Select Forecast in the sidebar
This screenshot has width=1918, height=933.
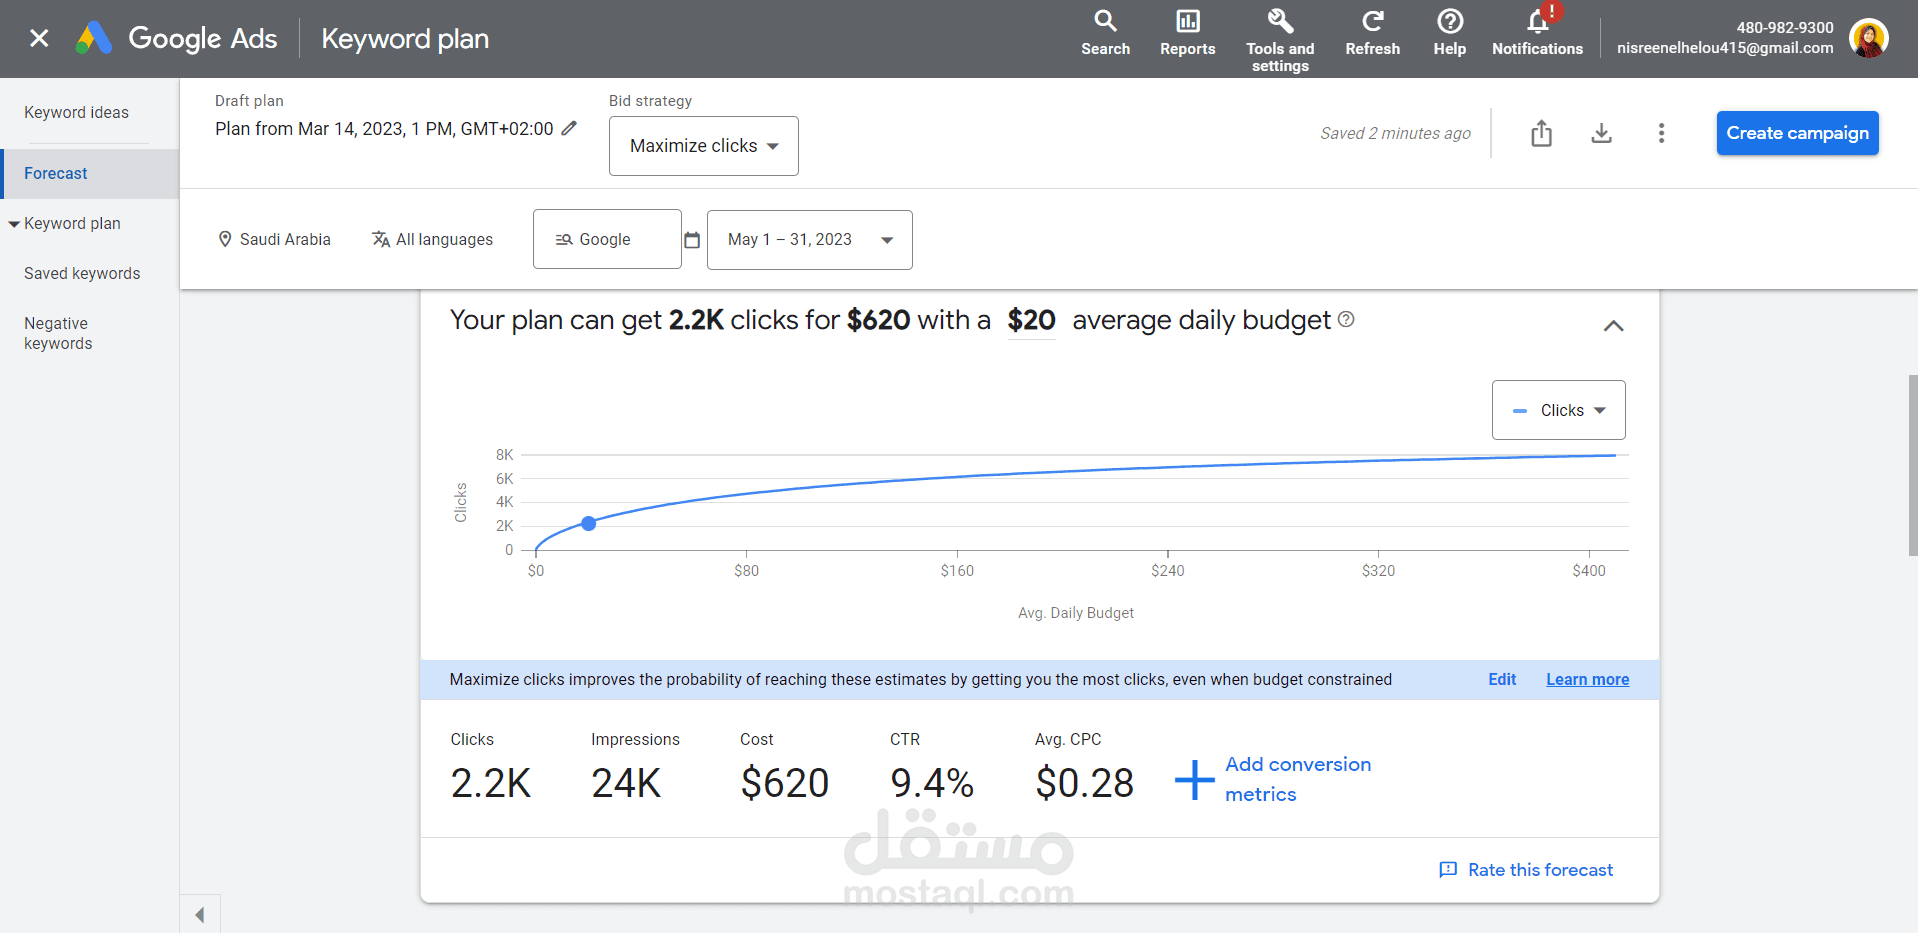[x=90, y=174]
